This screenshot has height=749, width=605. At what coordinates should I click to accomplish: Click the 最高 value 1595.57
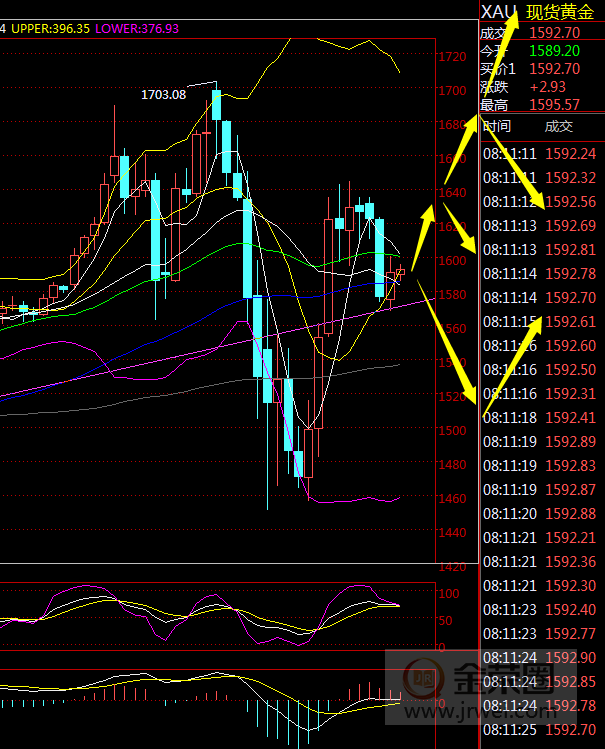point(554,105)
